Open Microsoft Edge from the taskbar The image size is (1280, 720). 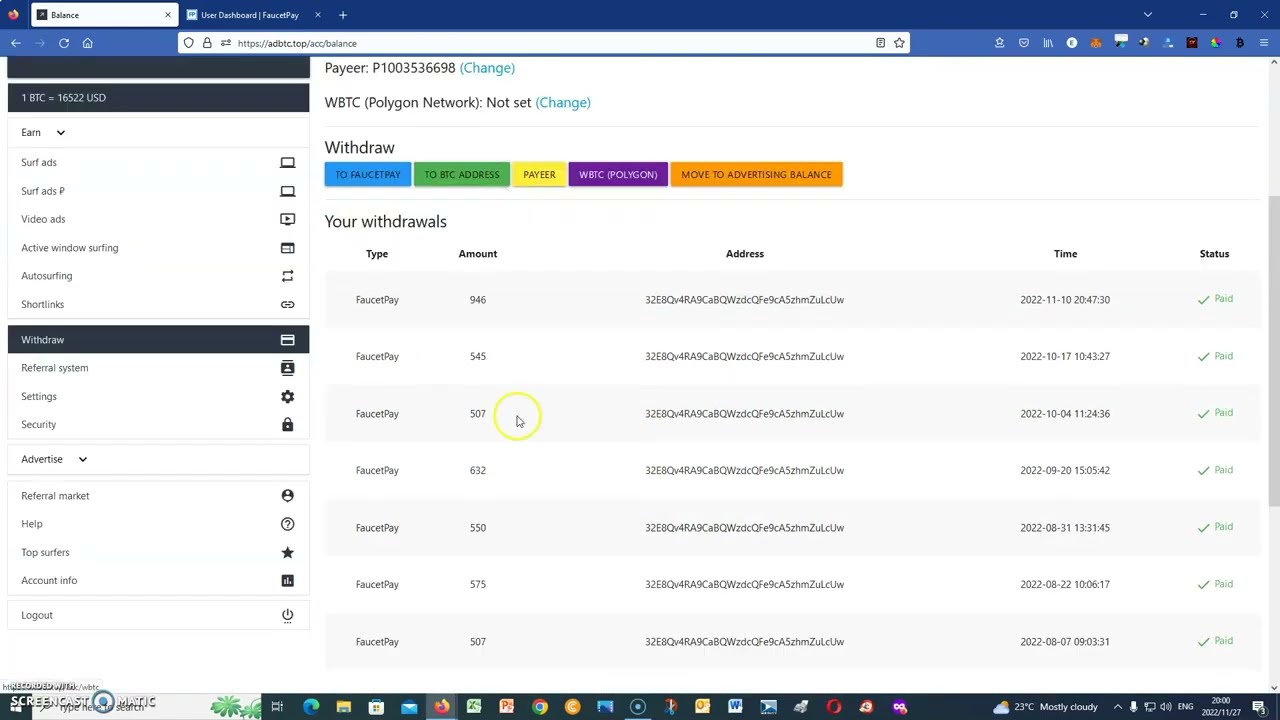(311, 707)
